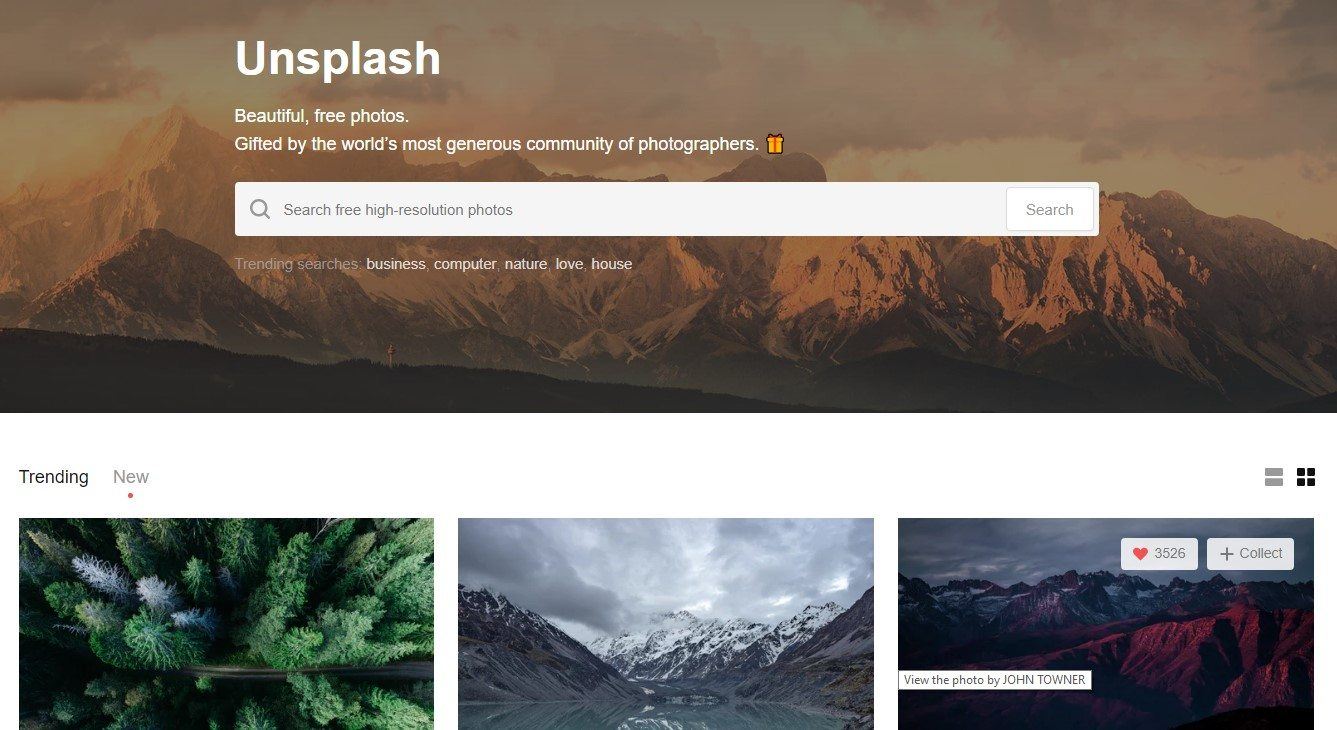The height and width of the screenshot is (730, 1337).
Task: Switch to the list layout view icon
Action: (x=1274, y=477)
